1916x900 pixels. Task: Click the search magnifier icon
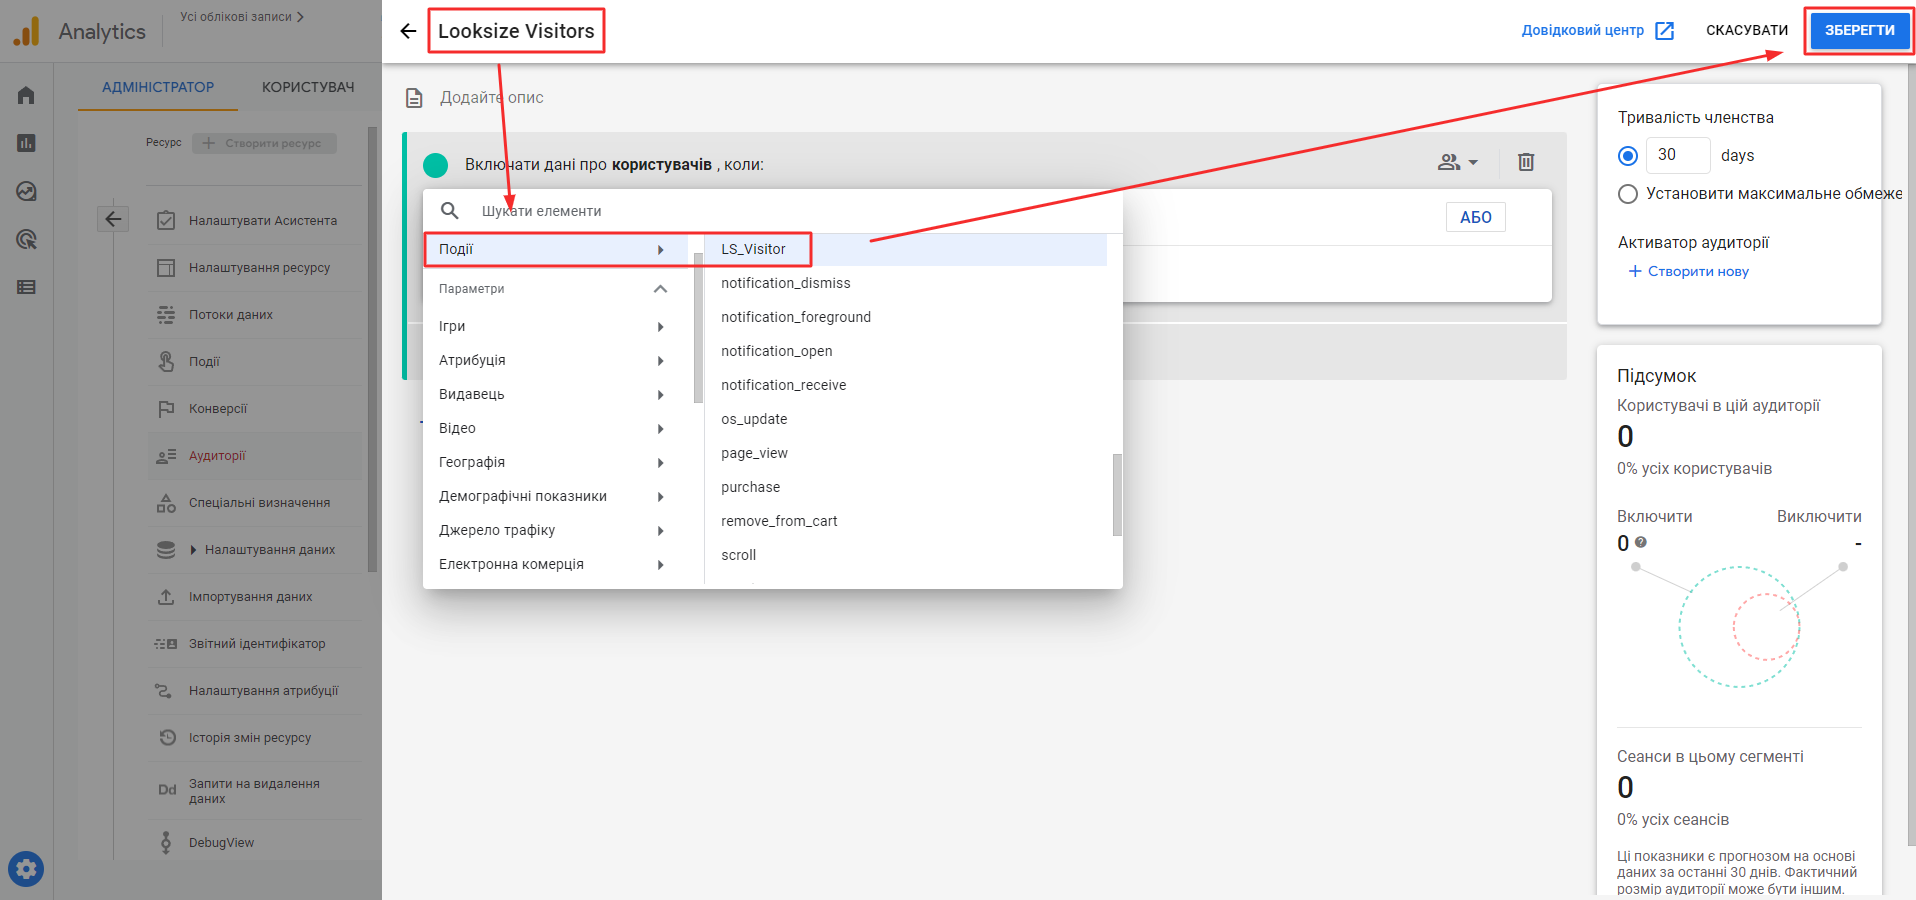[450, 211]
